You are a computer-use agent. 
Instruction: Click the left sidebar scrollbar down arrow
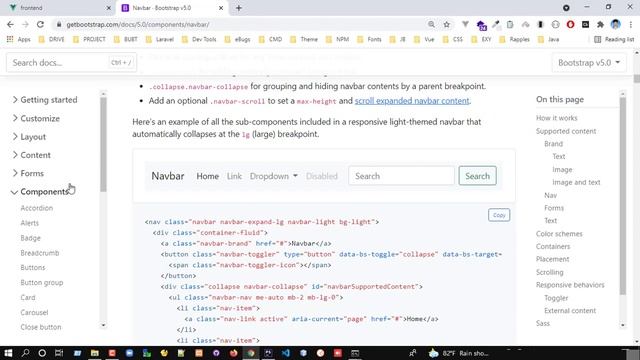point(103,325)
